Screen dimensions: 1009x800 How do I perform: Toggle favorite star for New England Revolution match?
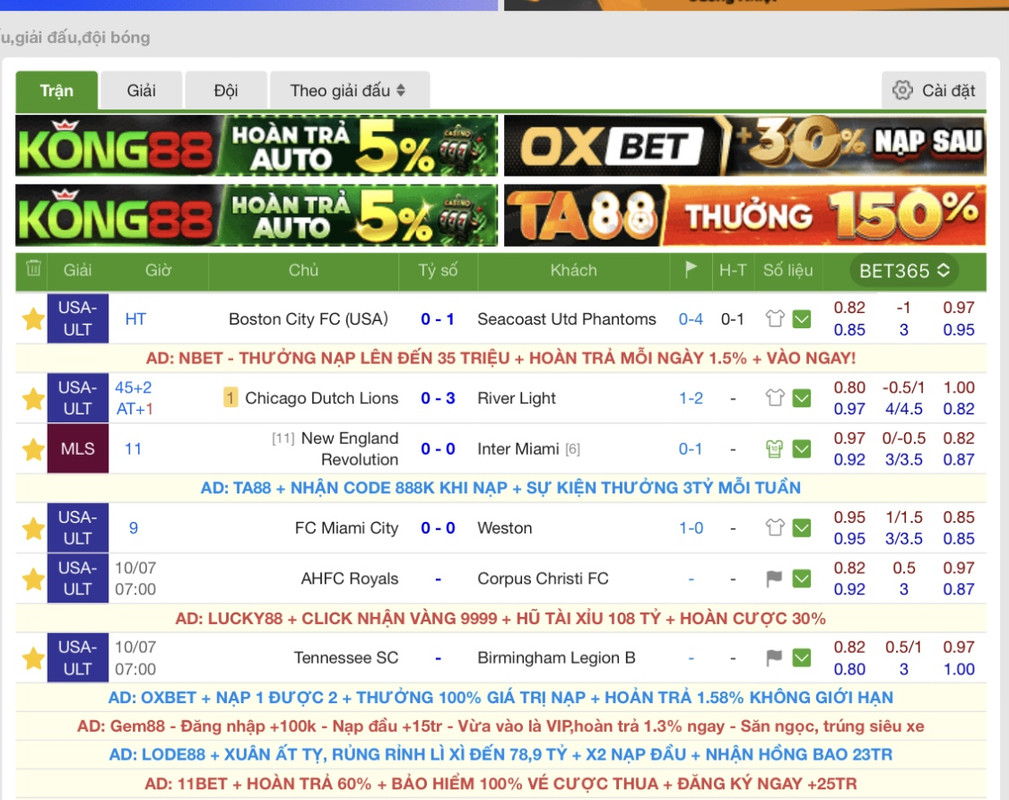click(x=33, y=449)
